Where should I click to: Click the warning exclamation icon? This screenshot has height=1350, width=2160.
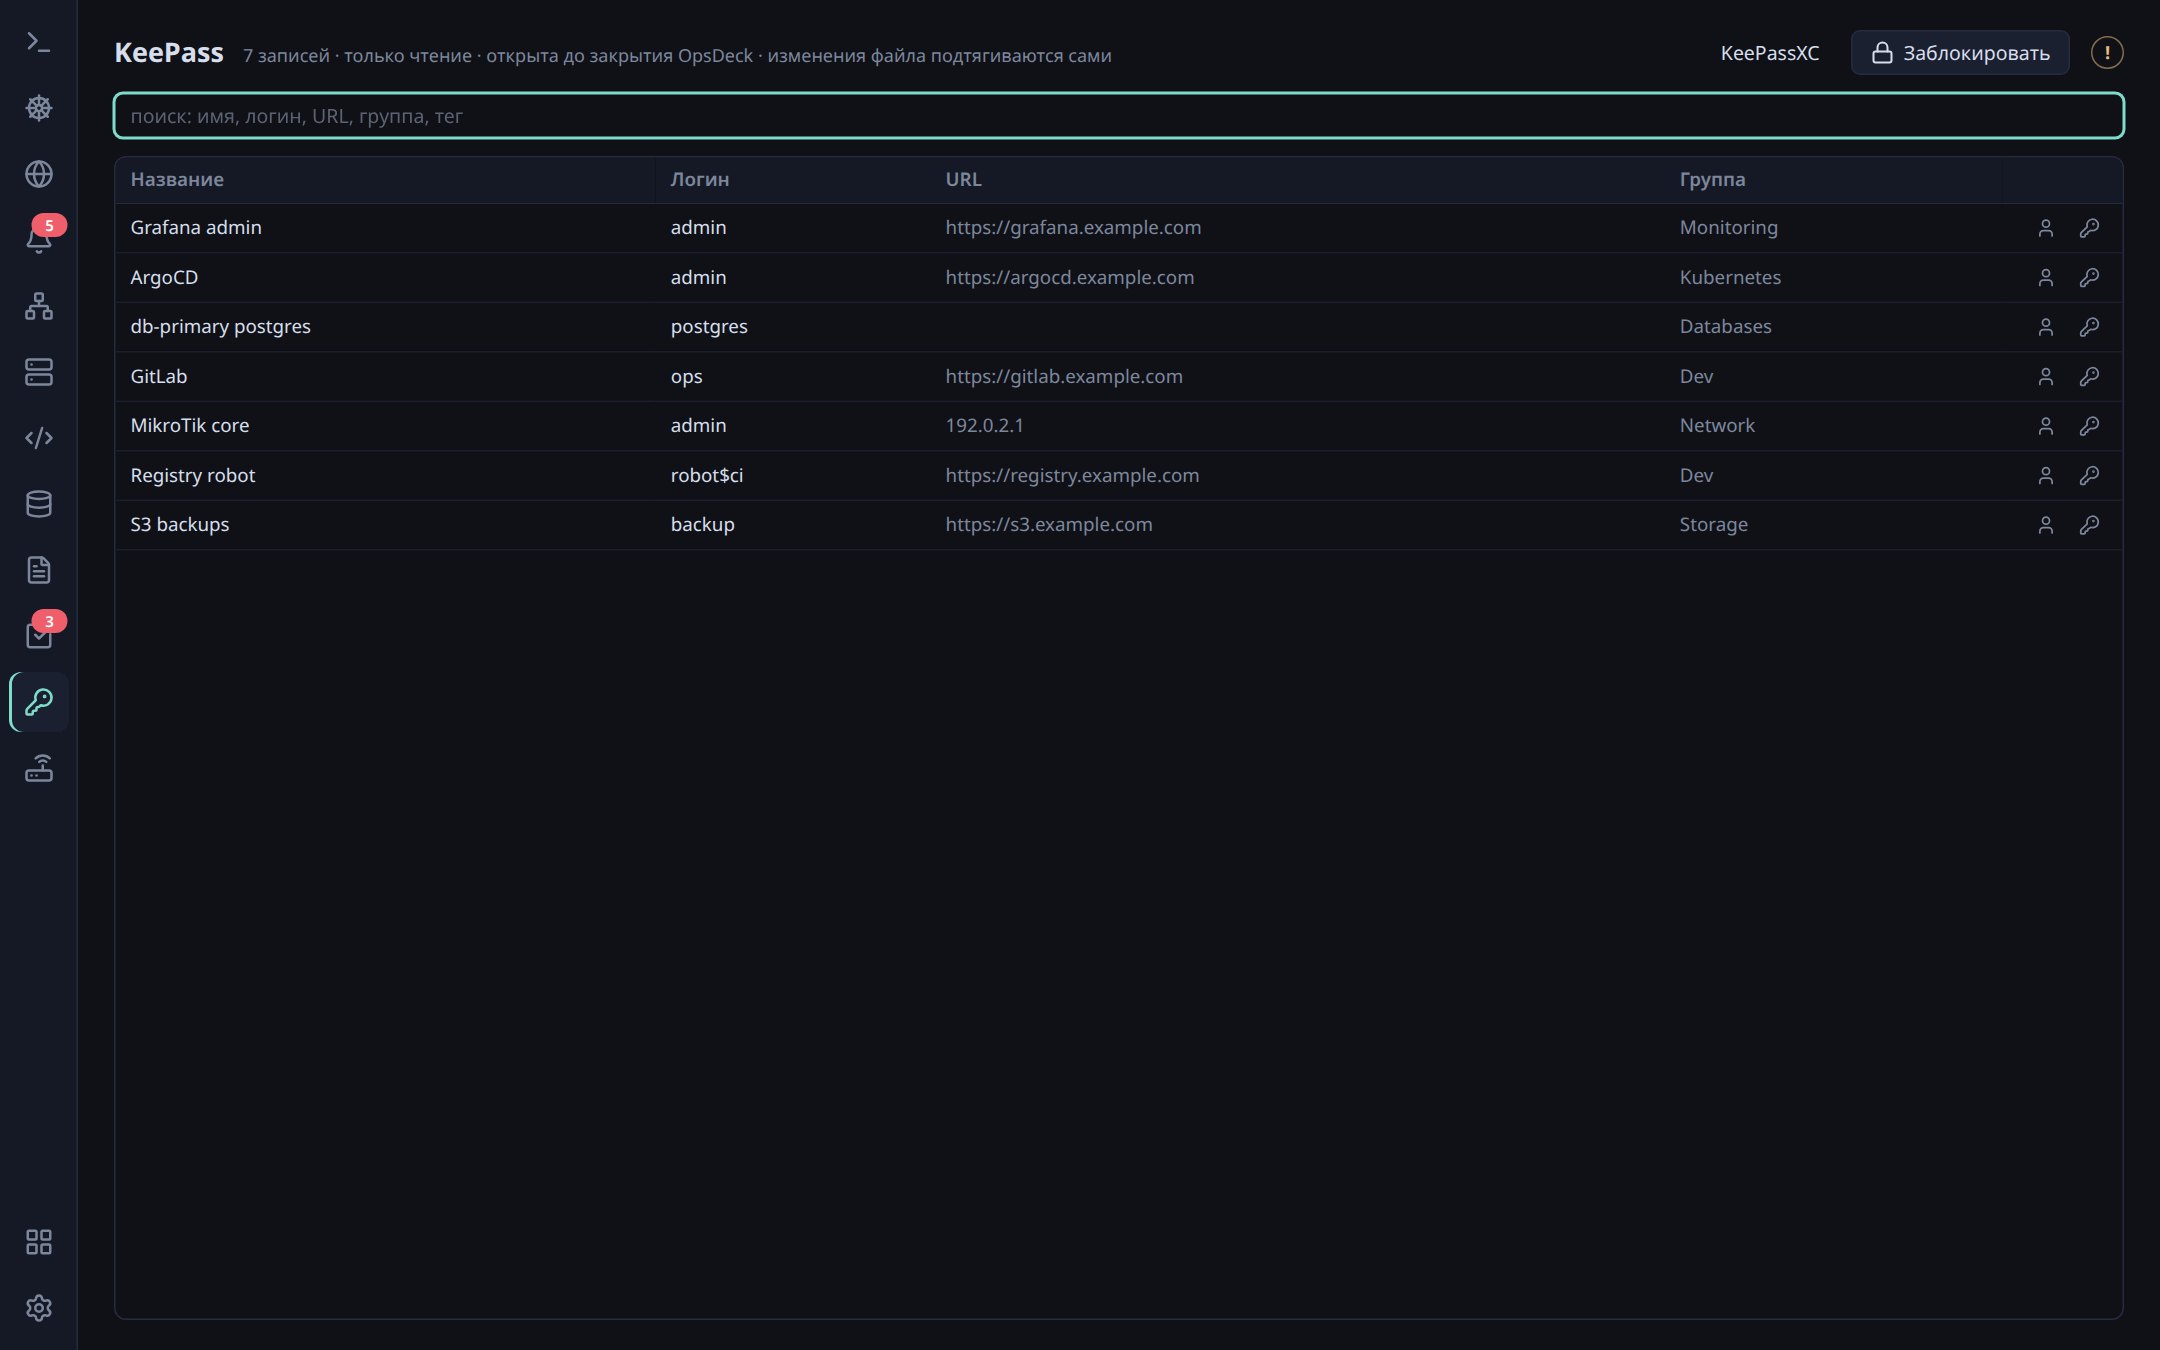click(2107, 53)
